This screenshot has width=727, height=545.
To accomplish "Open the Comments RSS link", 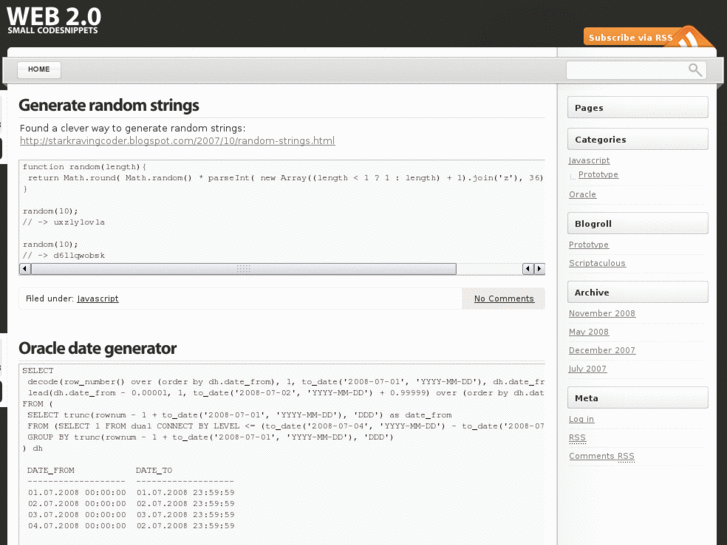I will tap(601, 456).
